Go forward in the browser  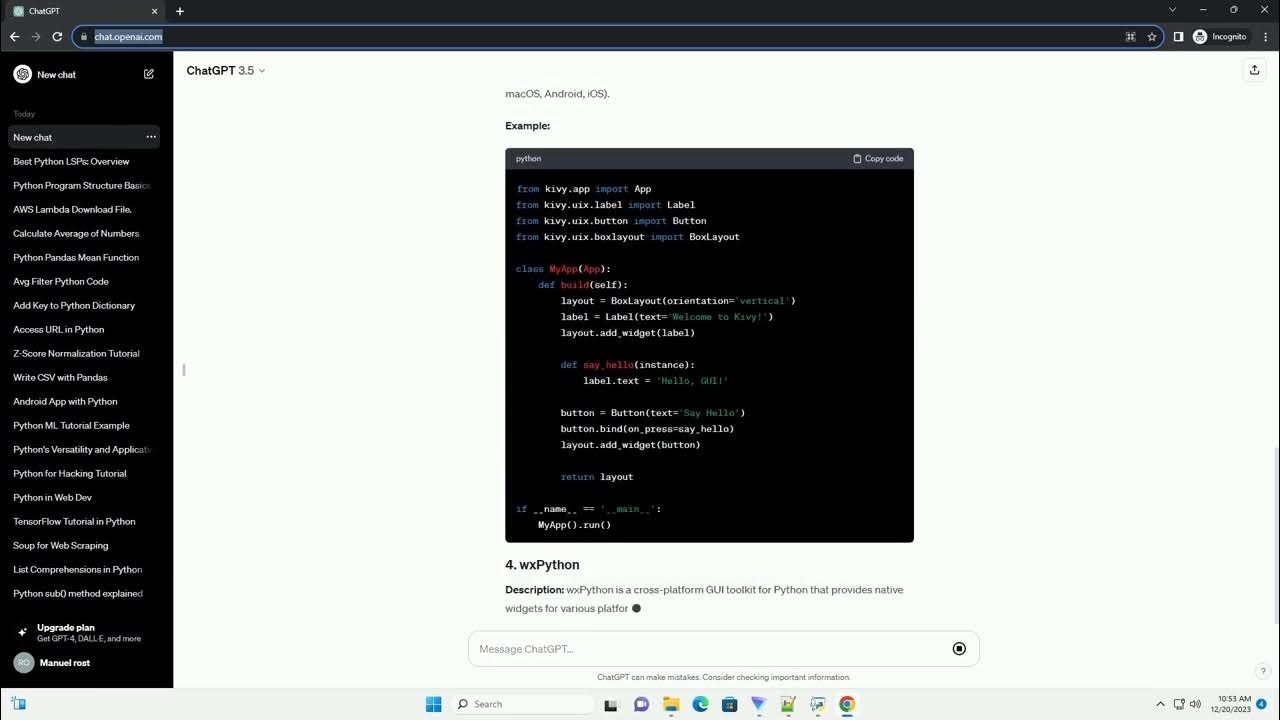click(x=36, y=36)
